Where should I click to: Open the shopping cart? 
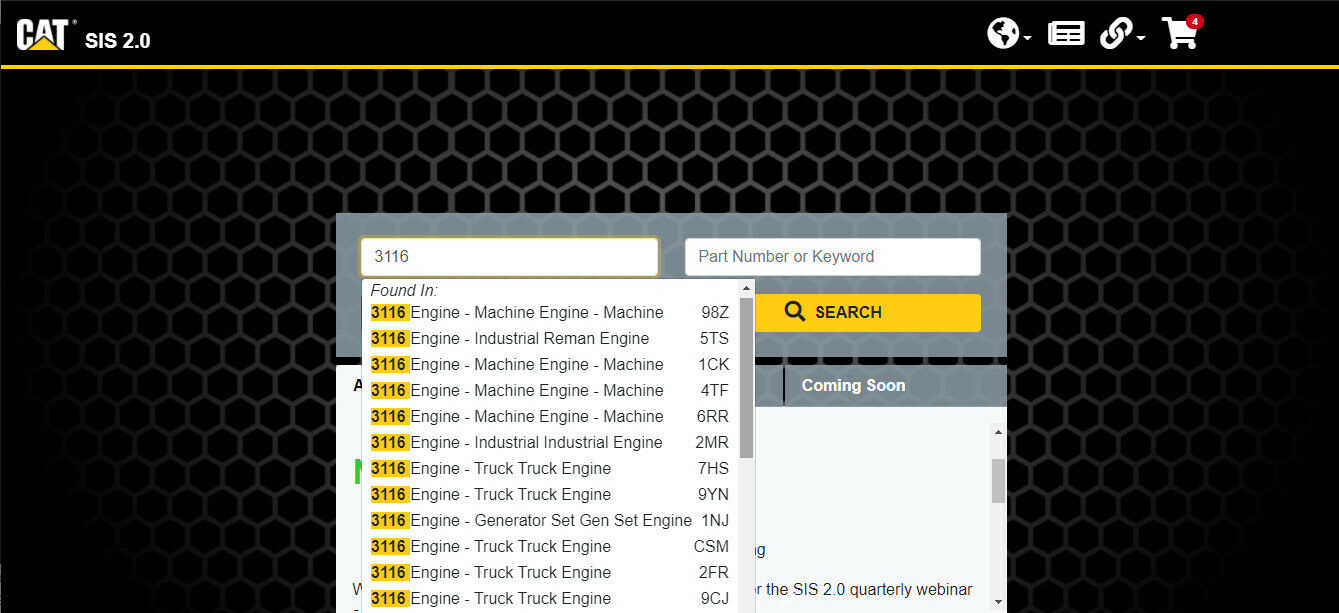click(1179, 34)
